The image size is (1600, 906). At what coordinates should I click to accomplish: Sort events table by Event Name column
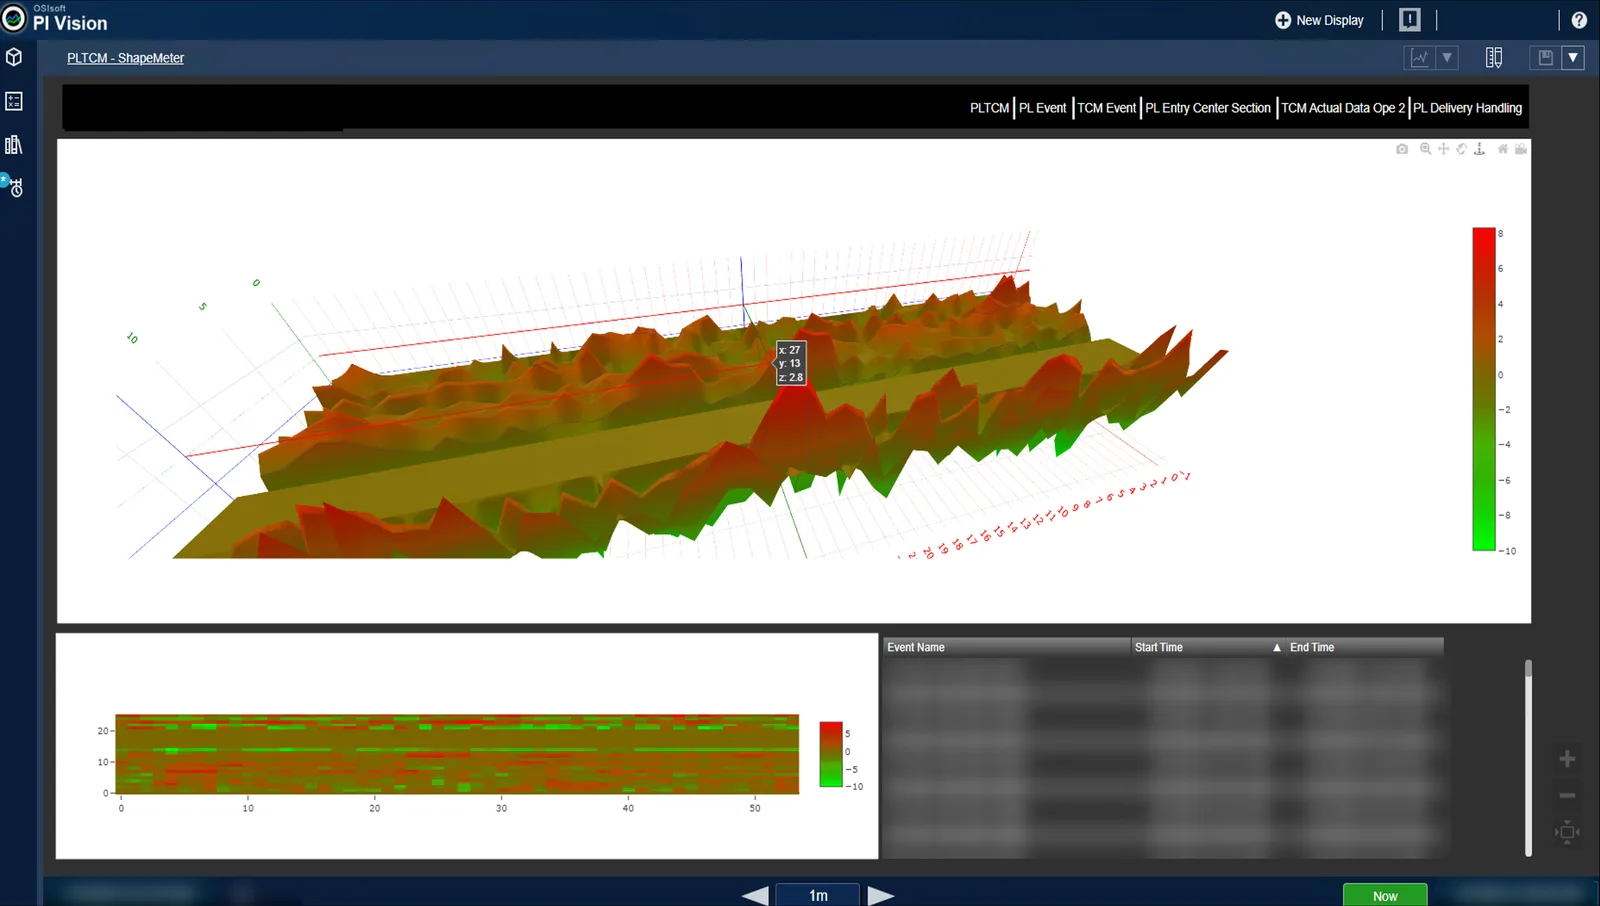[x=1006, y=647]
